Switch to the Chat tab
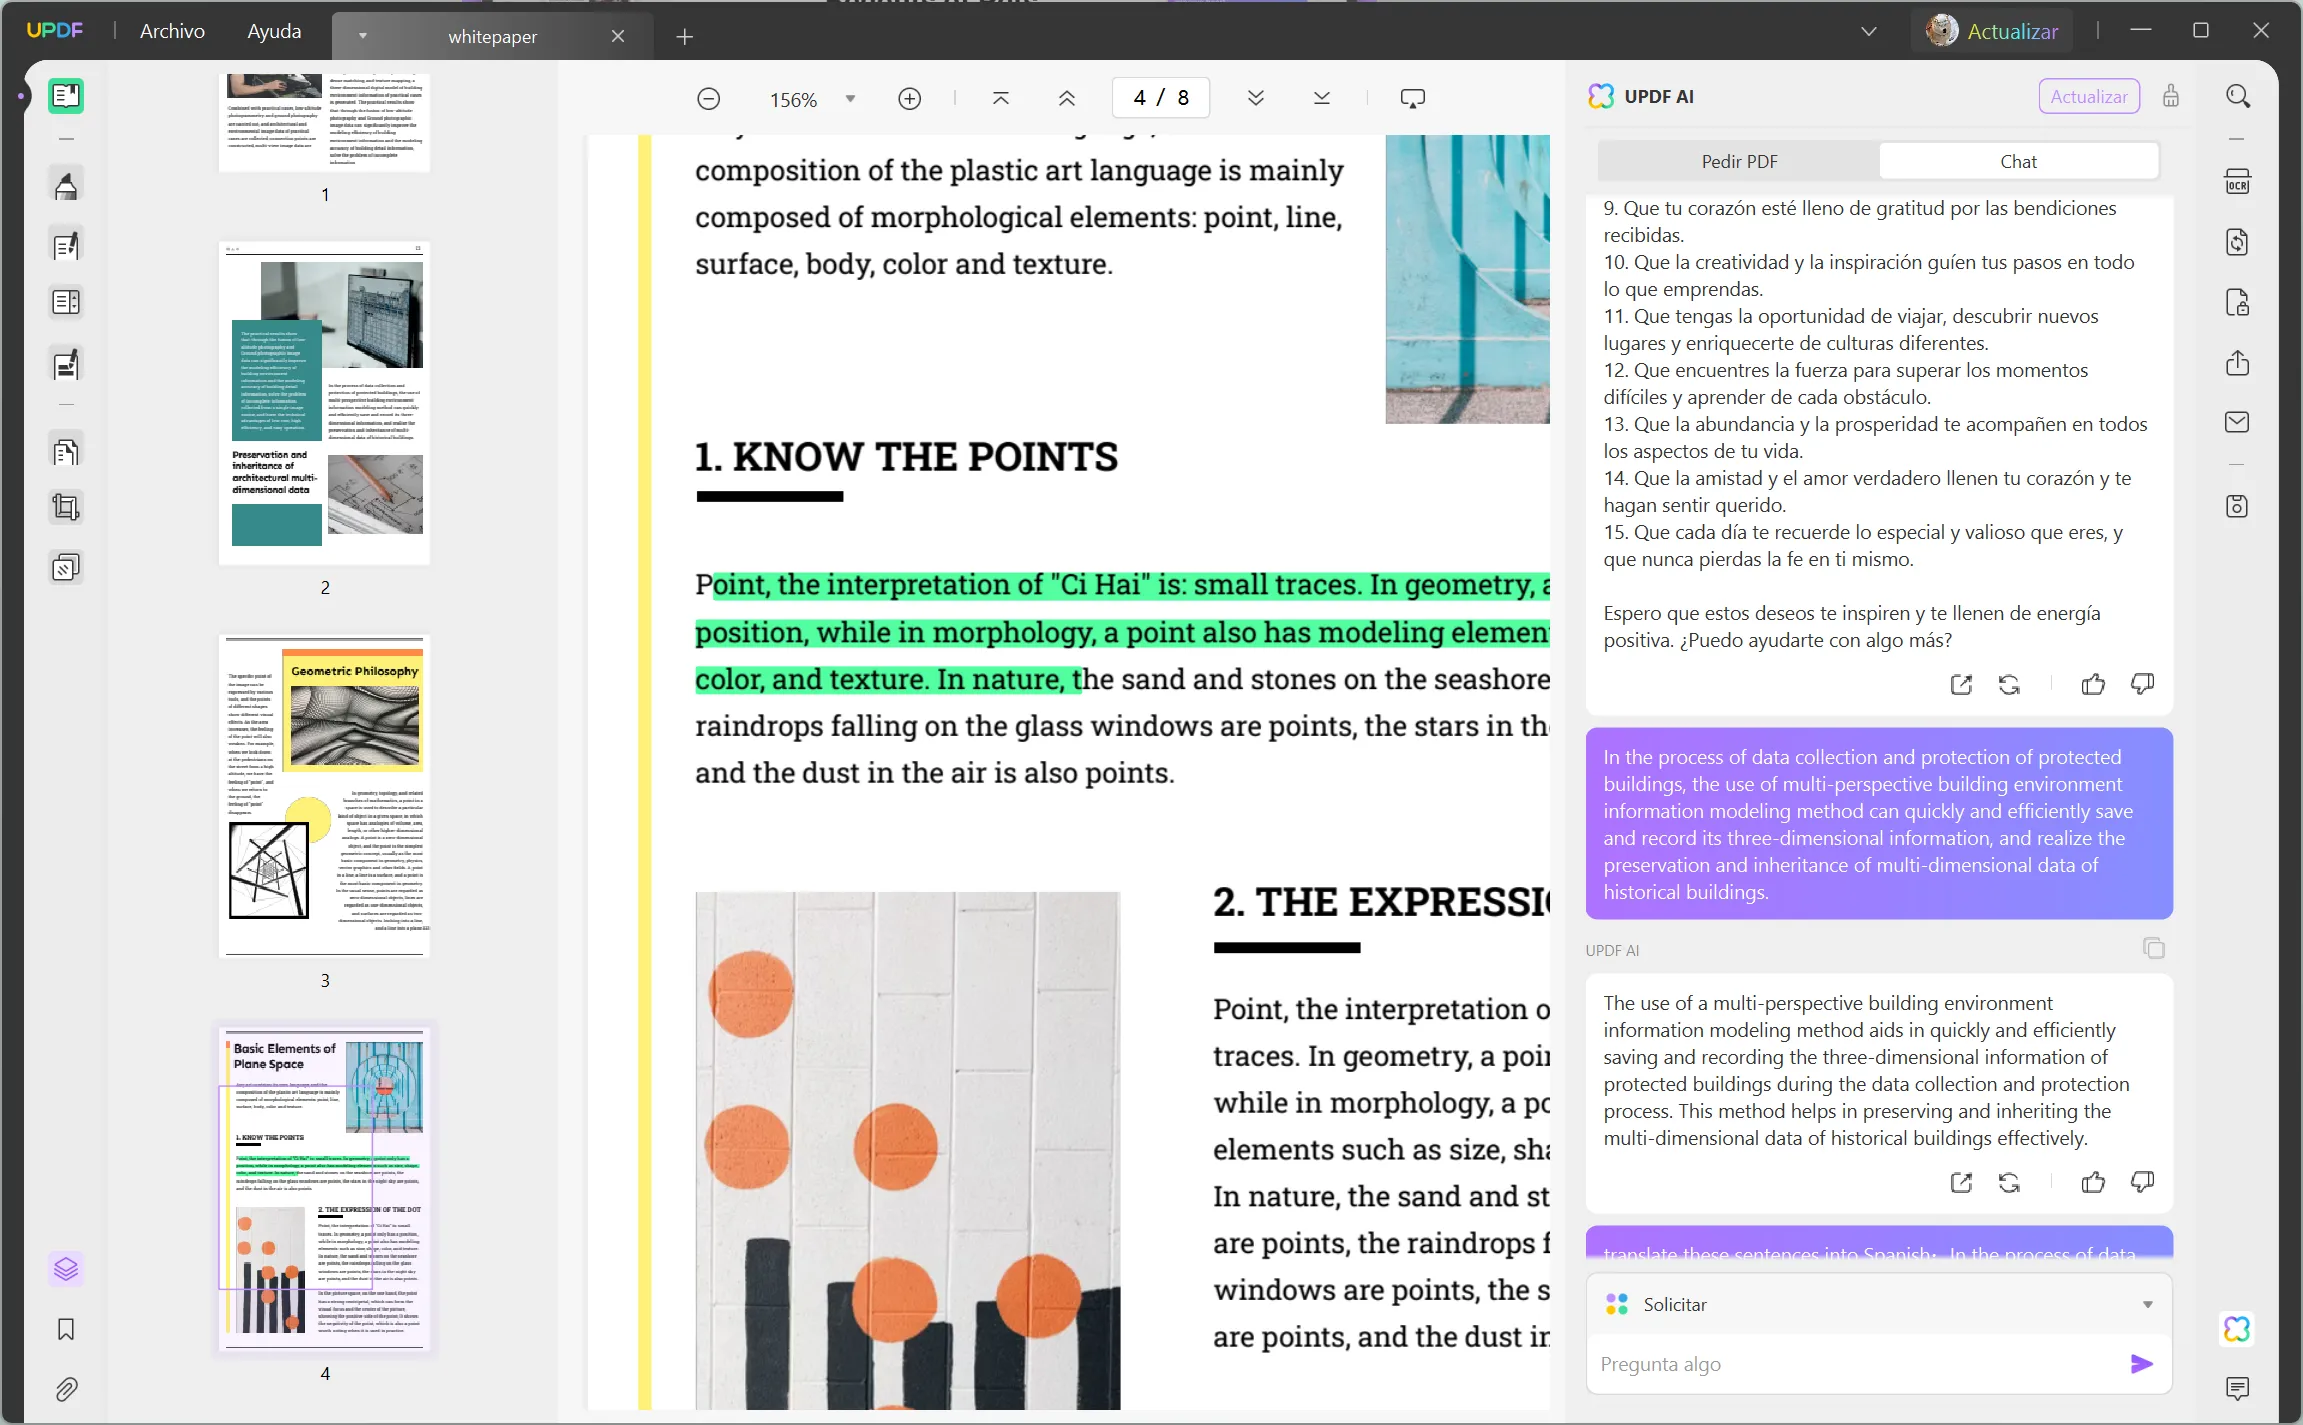Image resolution: width=2303 pixels, height=1425 pixels. click(x=2018, y=161)
